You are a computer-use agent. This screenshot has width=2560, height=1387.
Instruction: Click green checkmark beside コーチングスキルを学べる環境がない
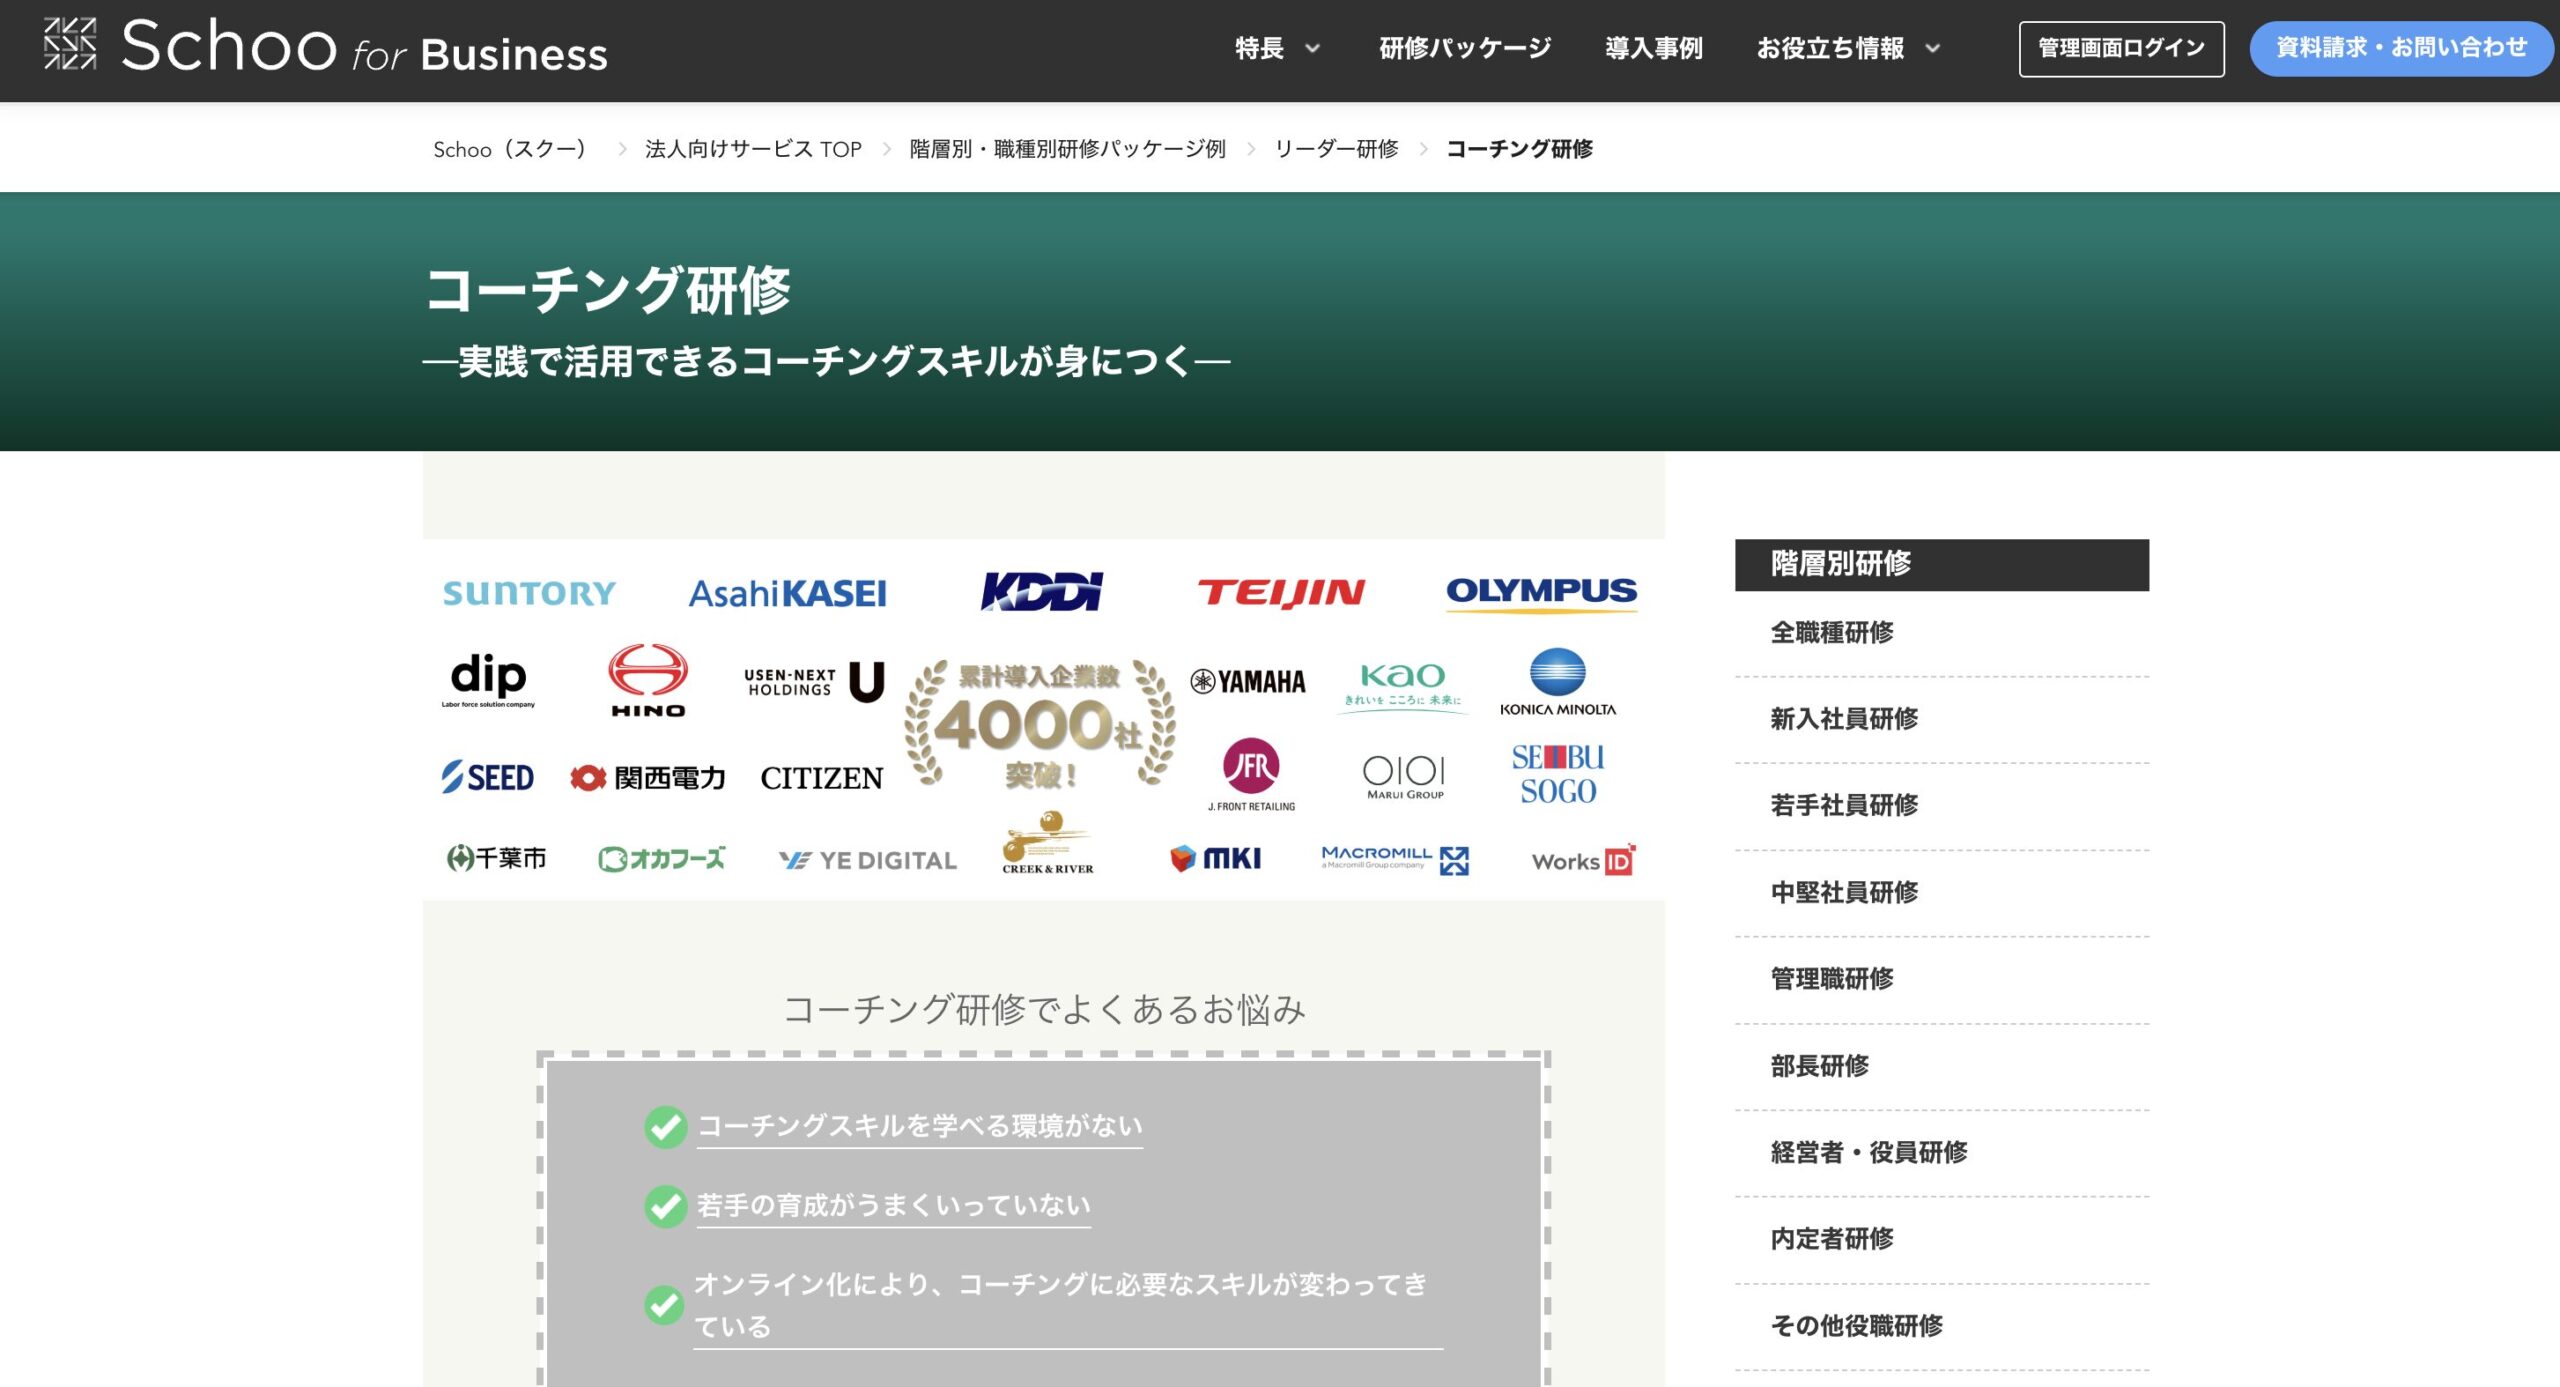[x=665, y=1127]
